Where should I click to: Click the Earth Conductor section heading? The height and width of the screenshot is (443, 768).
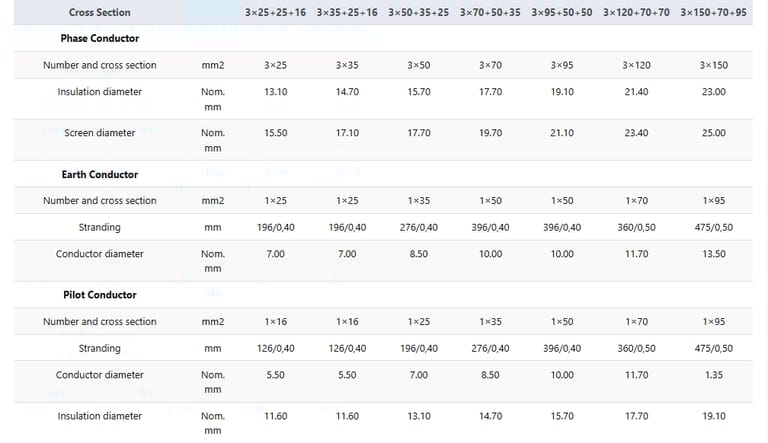(99, 175)
